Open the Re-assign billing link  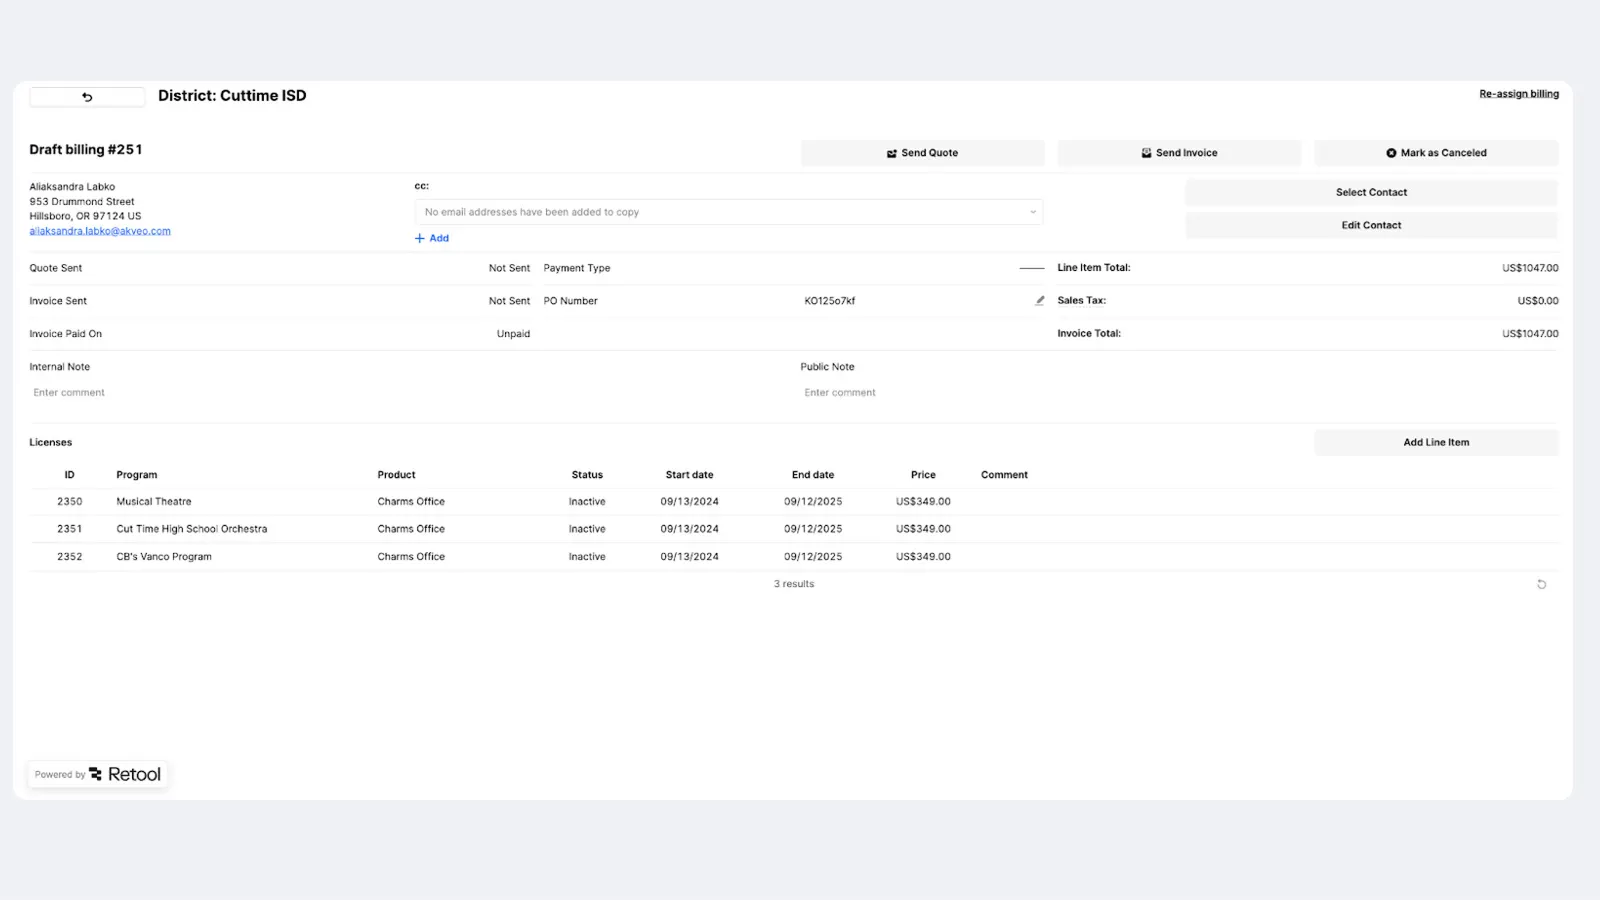tap(1519, 94)
